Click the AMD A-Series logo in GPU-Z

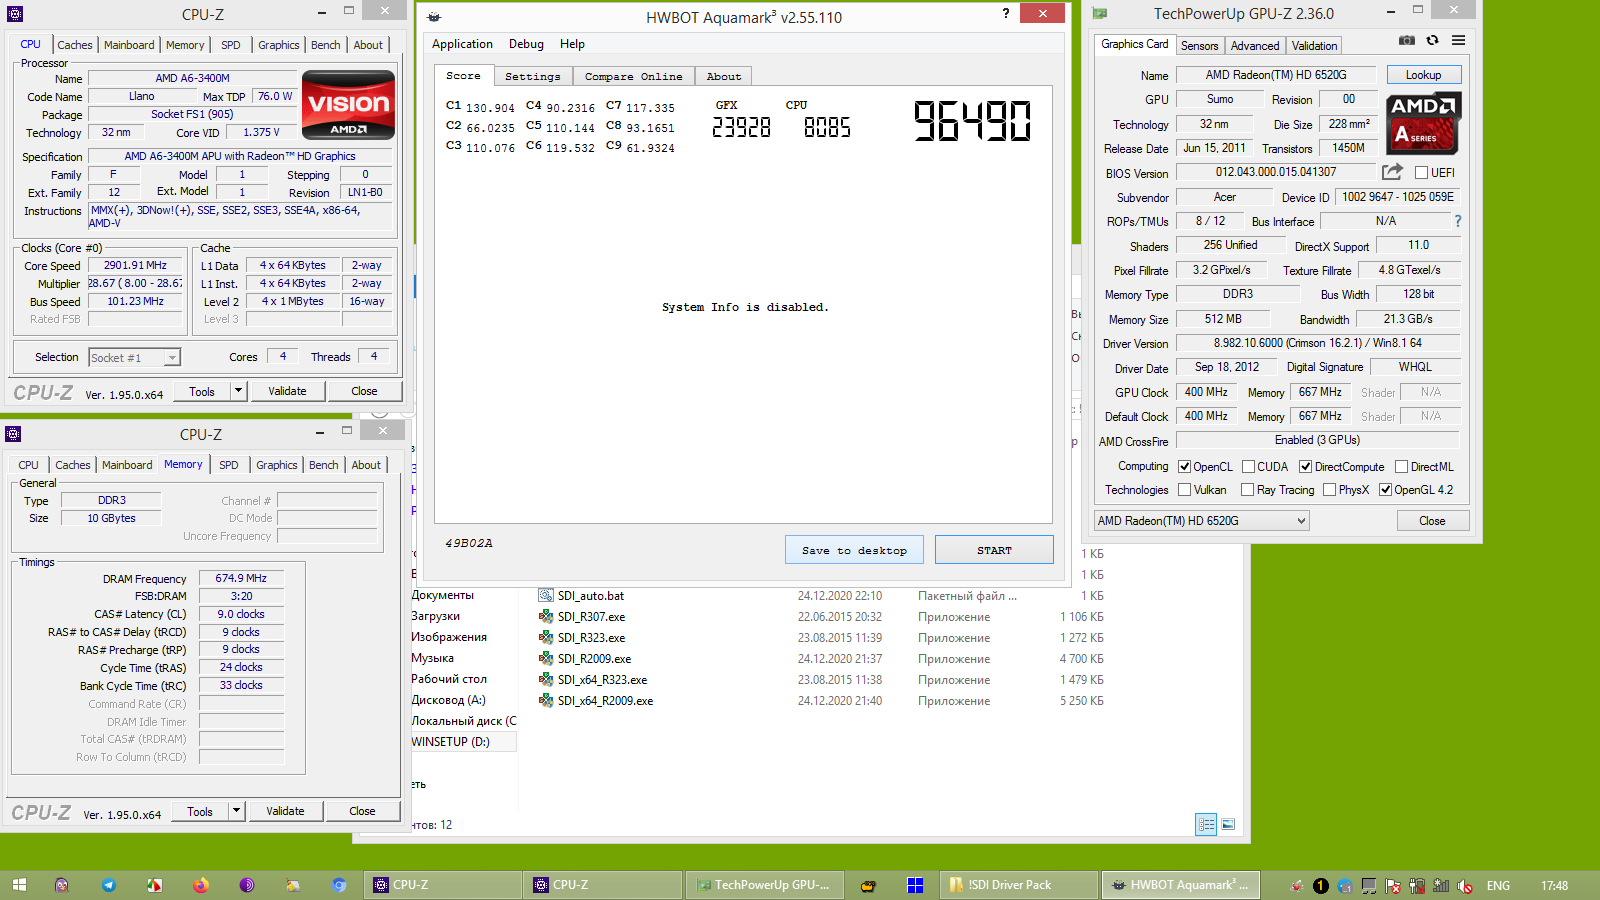pyautogui.click(x=1424, y=123)
